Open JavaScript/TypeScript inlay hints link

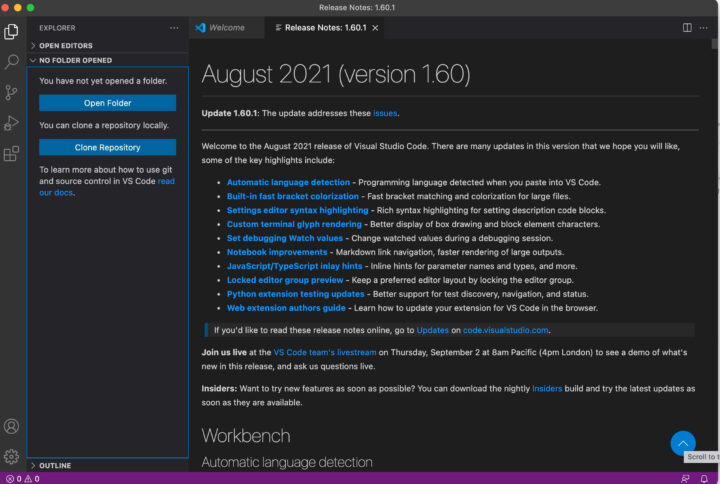(x=294, y=266)
